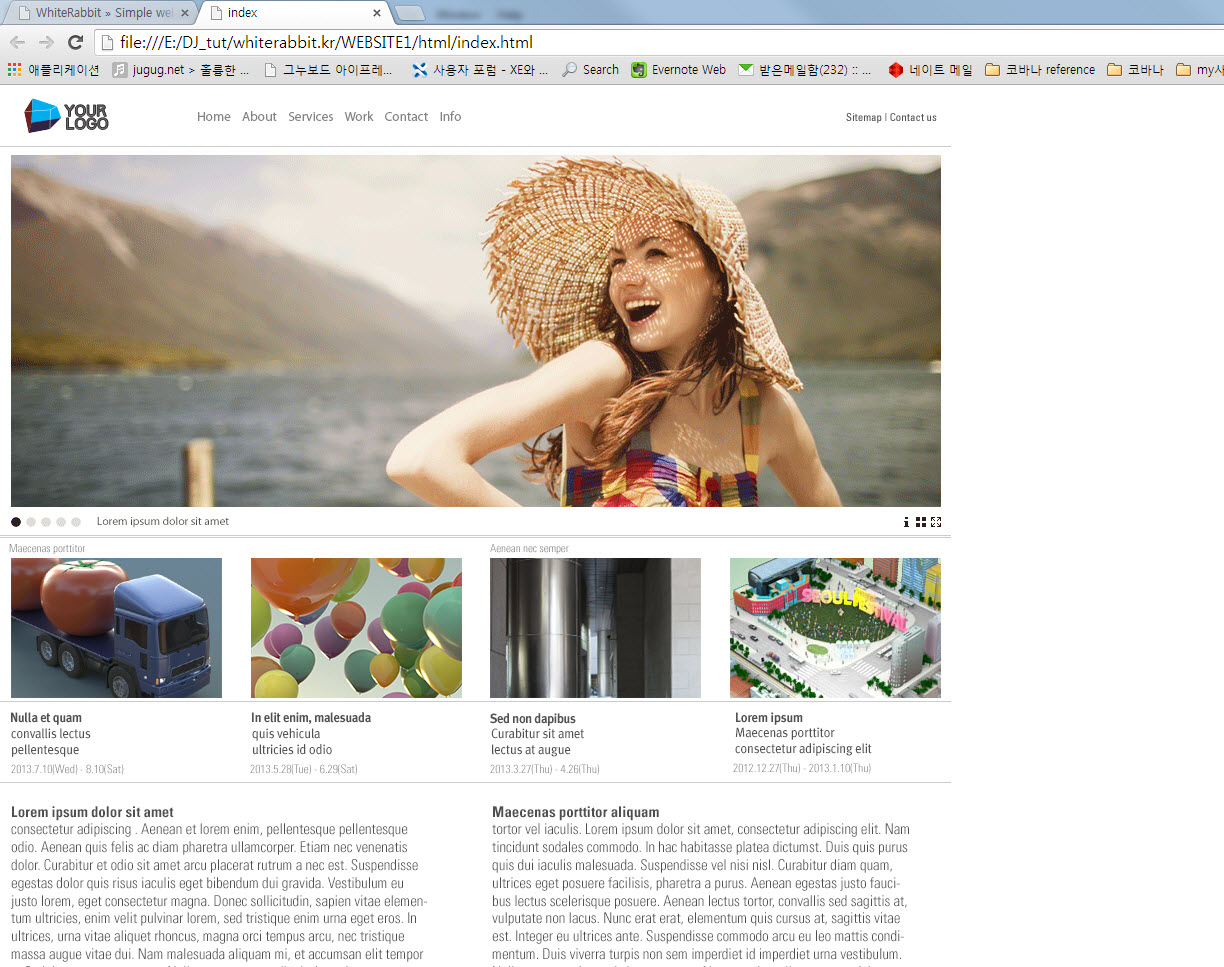Click the browser back arrow
1224x967 pixels.
pos(17,42)
